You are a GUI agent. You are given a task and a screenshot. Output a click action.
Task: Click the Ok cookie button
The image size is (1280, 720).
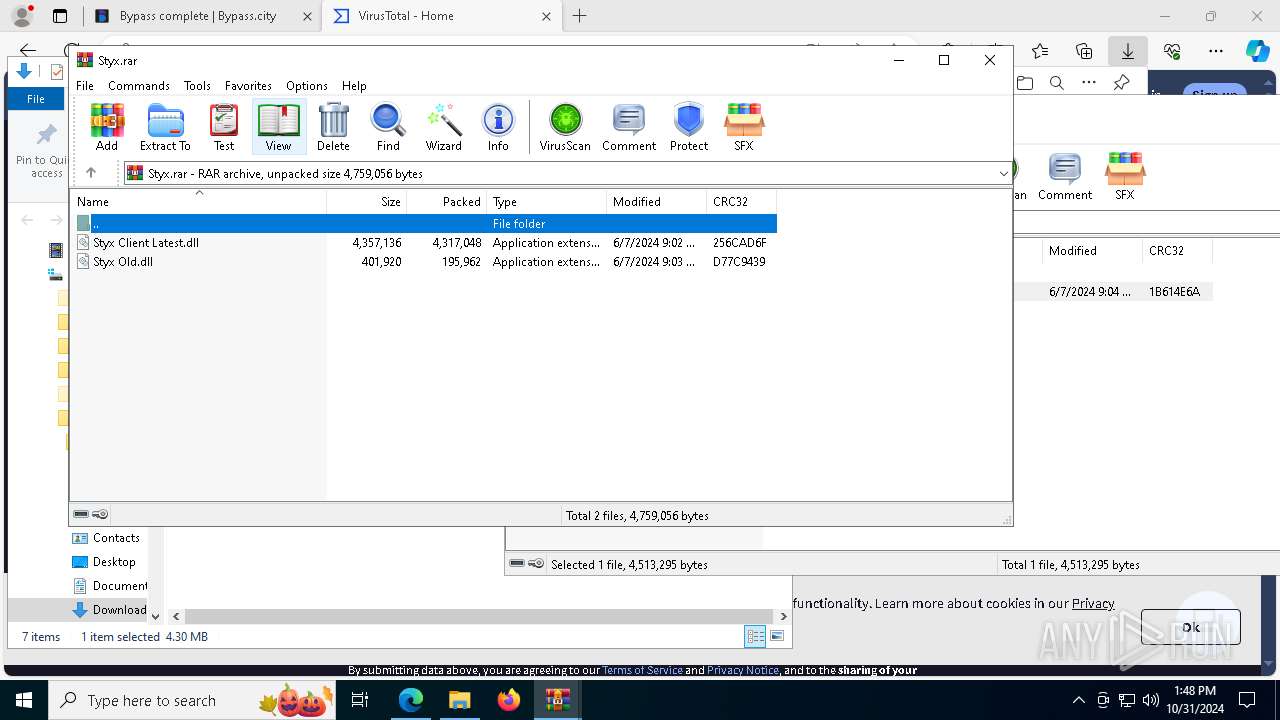coord(1190,627)
